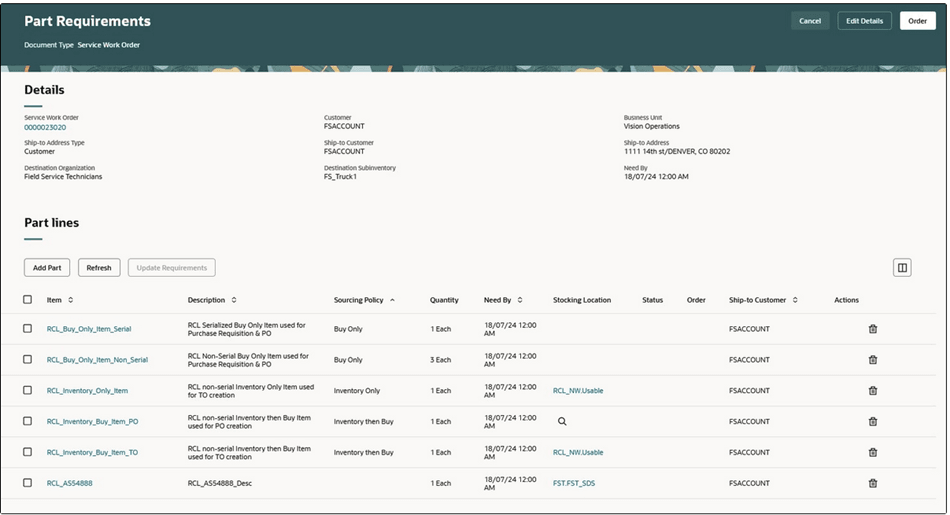Search stocking location for RCL_Inventory_Buy_Item_PO

point(562,422)
